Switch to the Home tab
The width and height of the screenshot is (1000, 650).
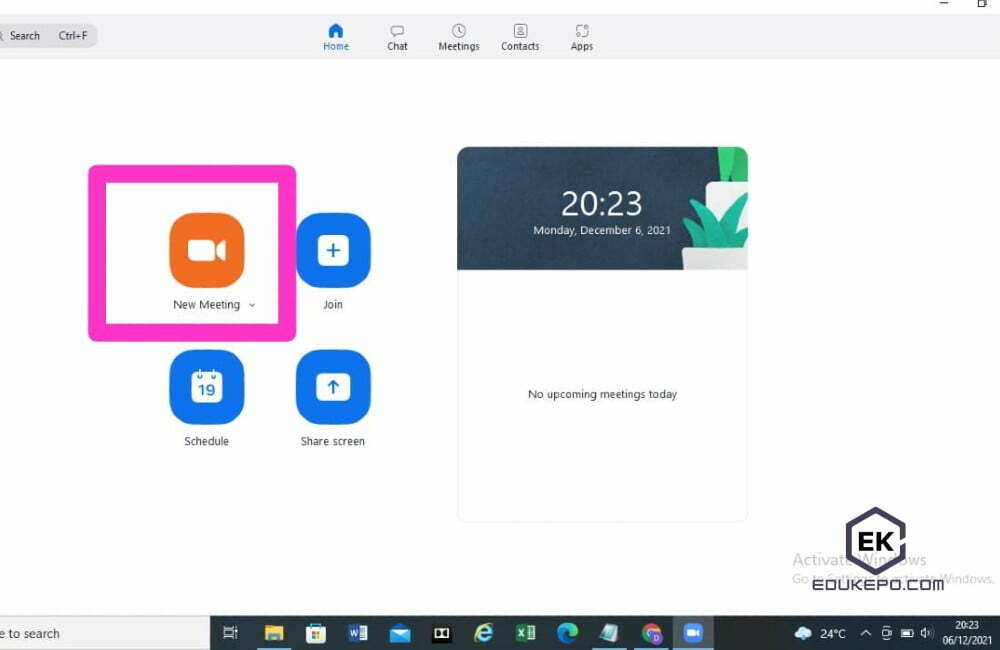336,36
